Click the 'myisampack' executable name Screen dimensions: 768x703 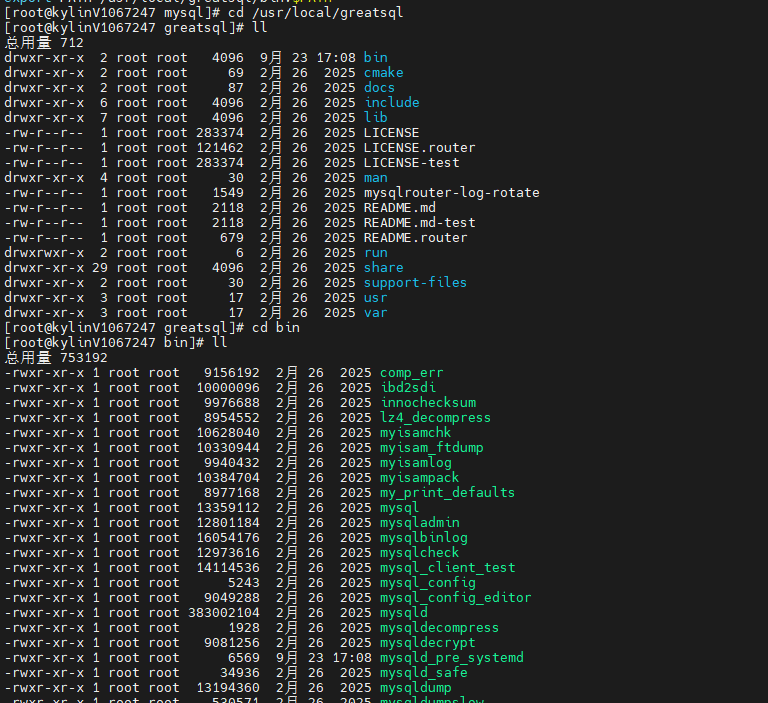tap(419, 478)
